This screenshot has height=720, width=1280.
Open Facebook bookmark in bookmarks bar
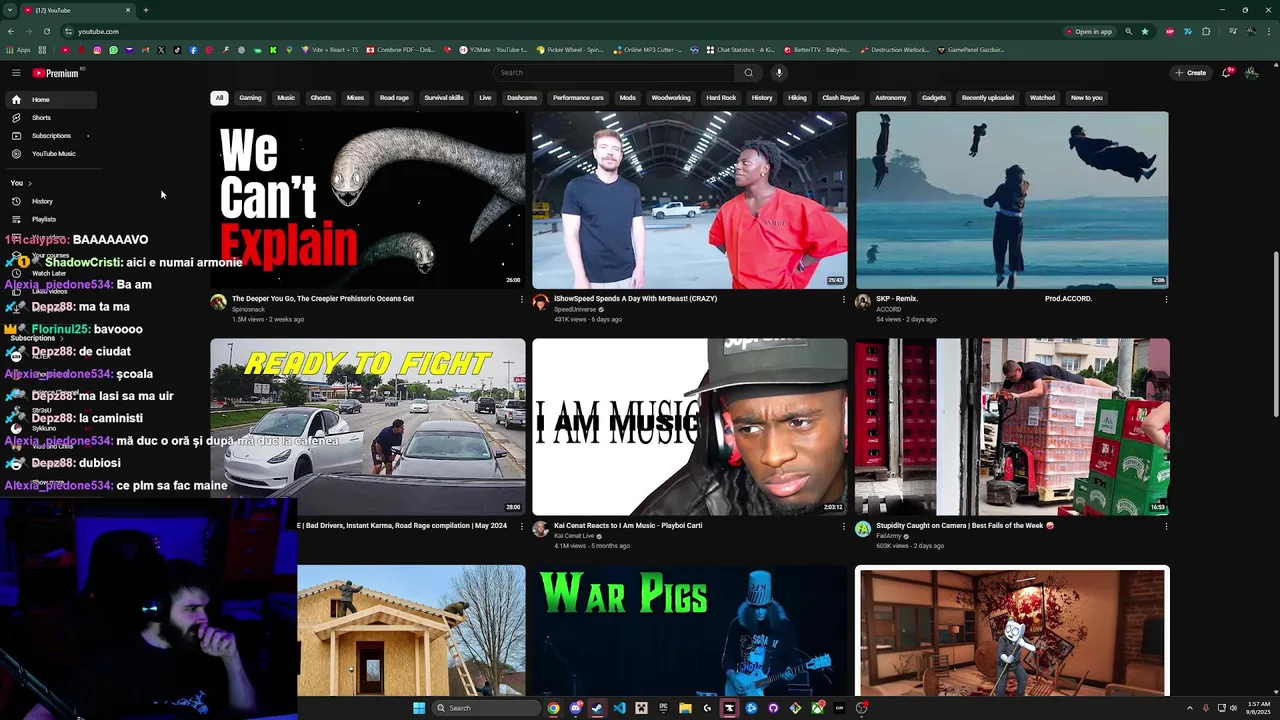pyautogui.click(x=193, y=50)
